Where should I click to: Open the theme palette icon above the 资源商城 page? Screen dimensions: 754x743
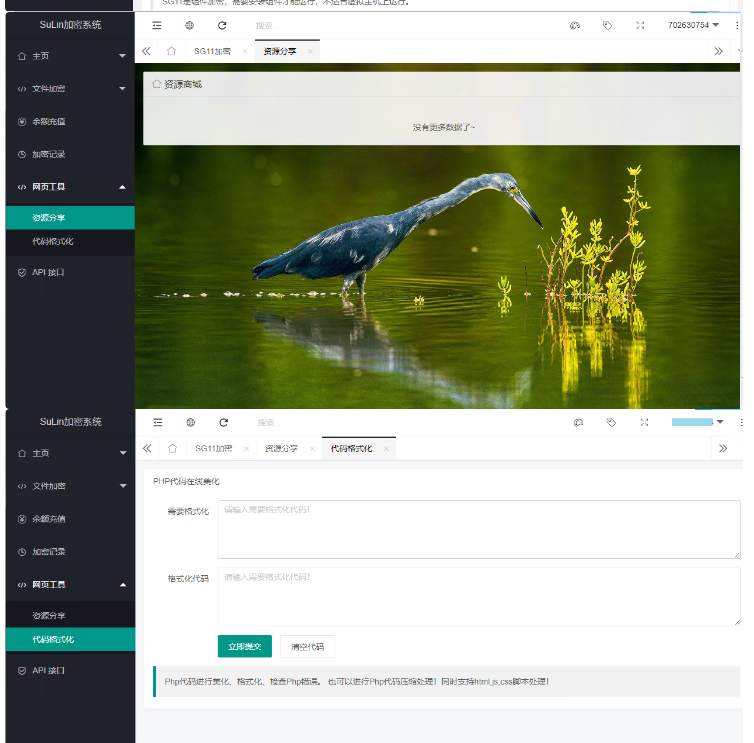click(575, 25)
